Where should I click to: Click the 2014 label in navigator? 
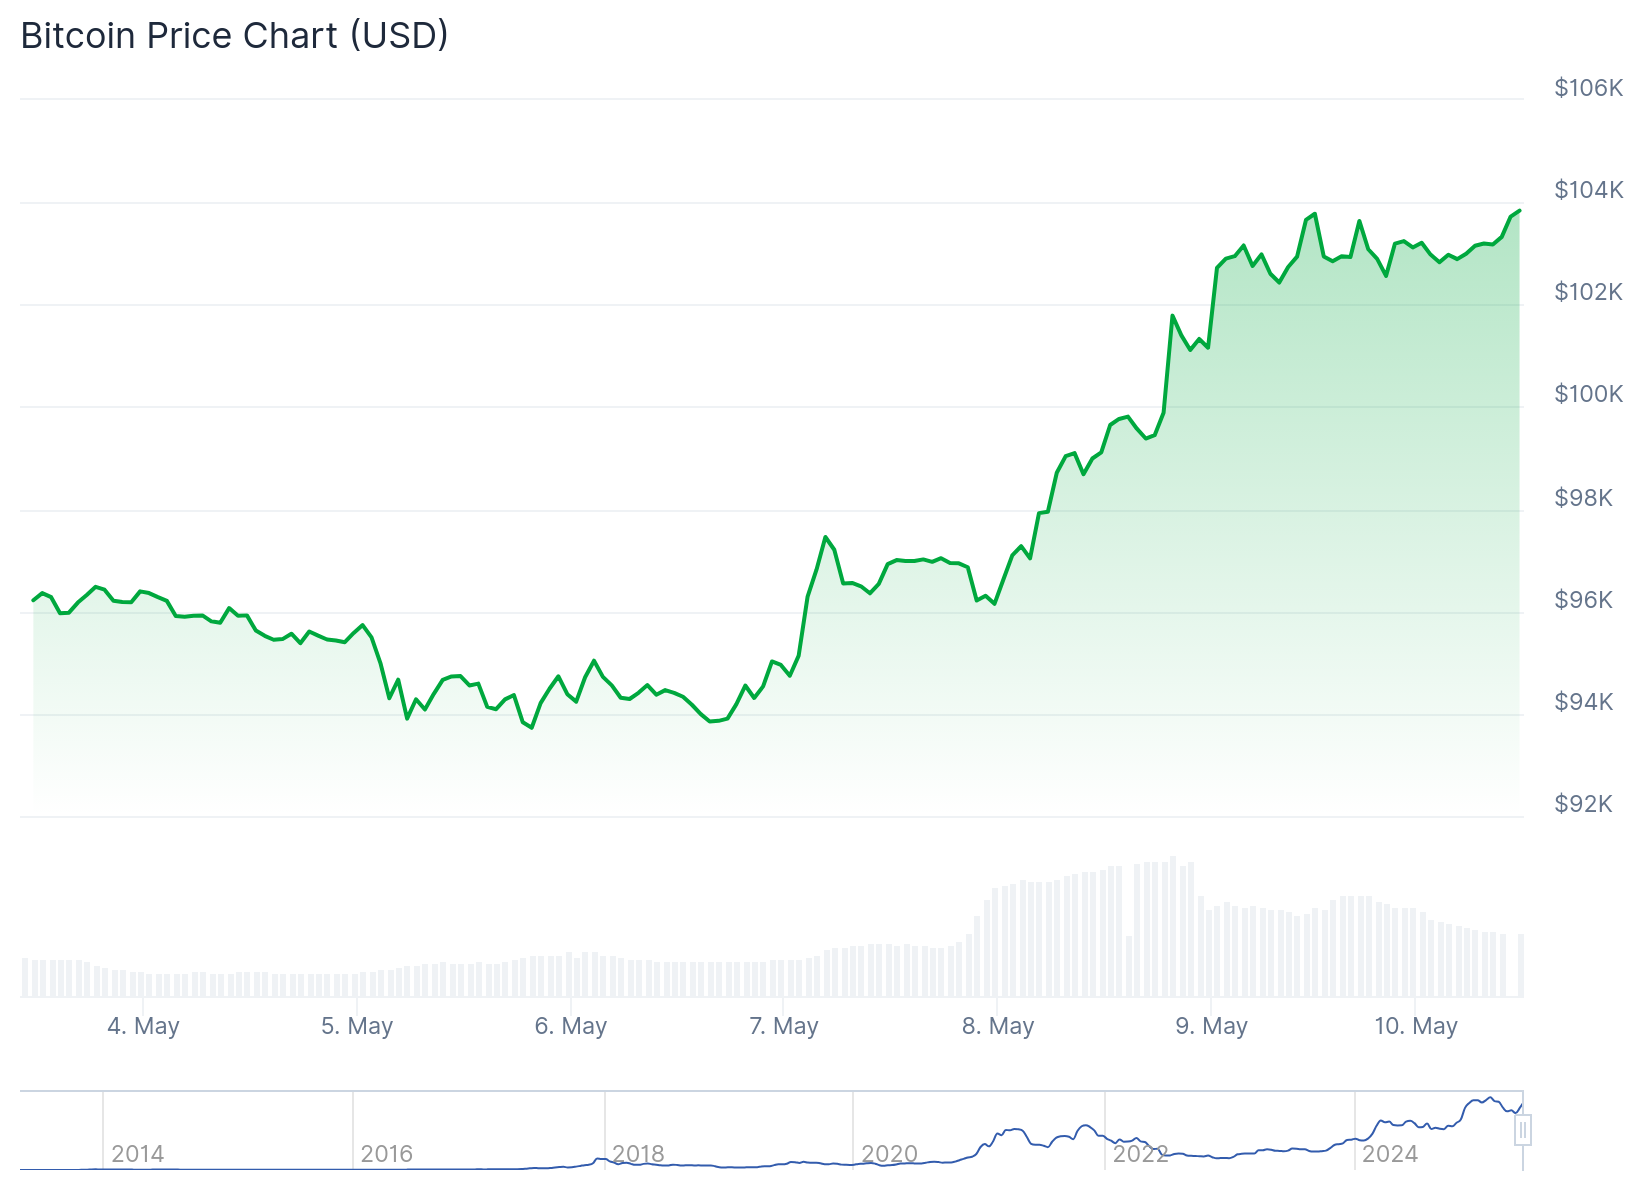(x=138, y=1154)
